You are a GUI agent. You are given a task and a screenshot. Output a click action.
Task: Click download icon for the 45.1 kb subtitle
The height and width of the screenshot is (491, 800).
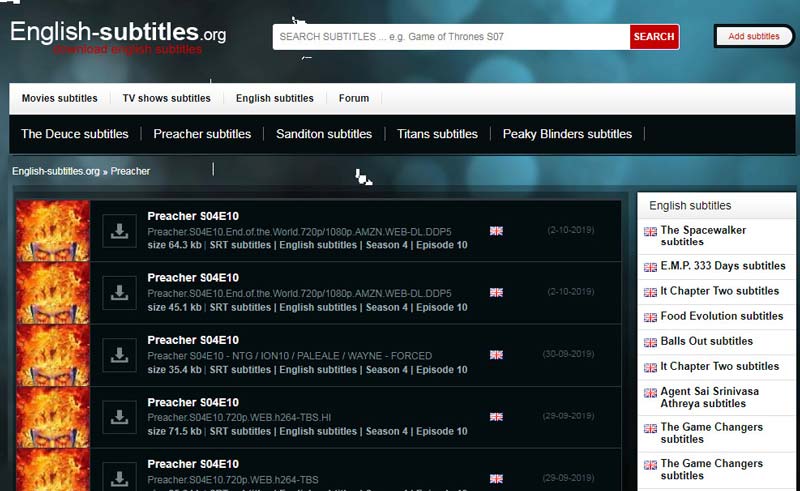point(120,293)
